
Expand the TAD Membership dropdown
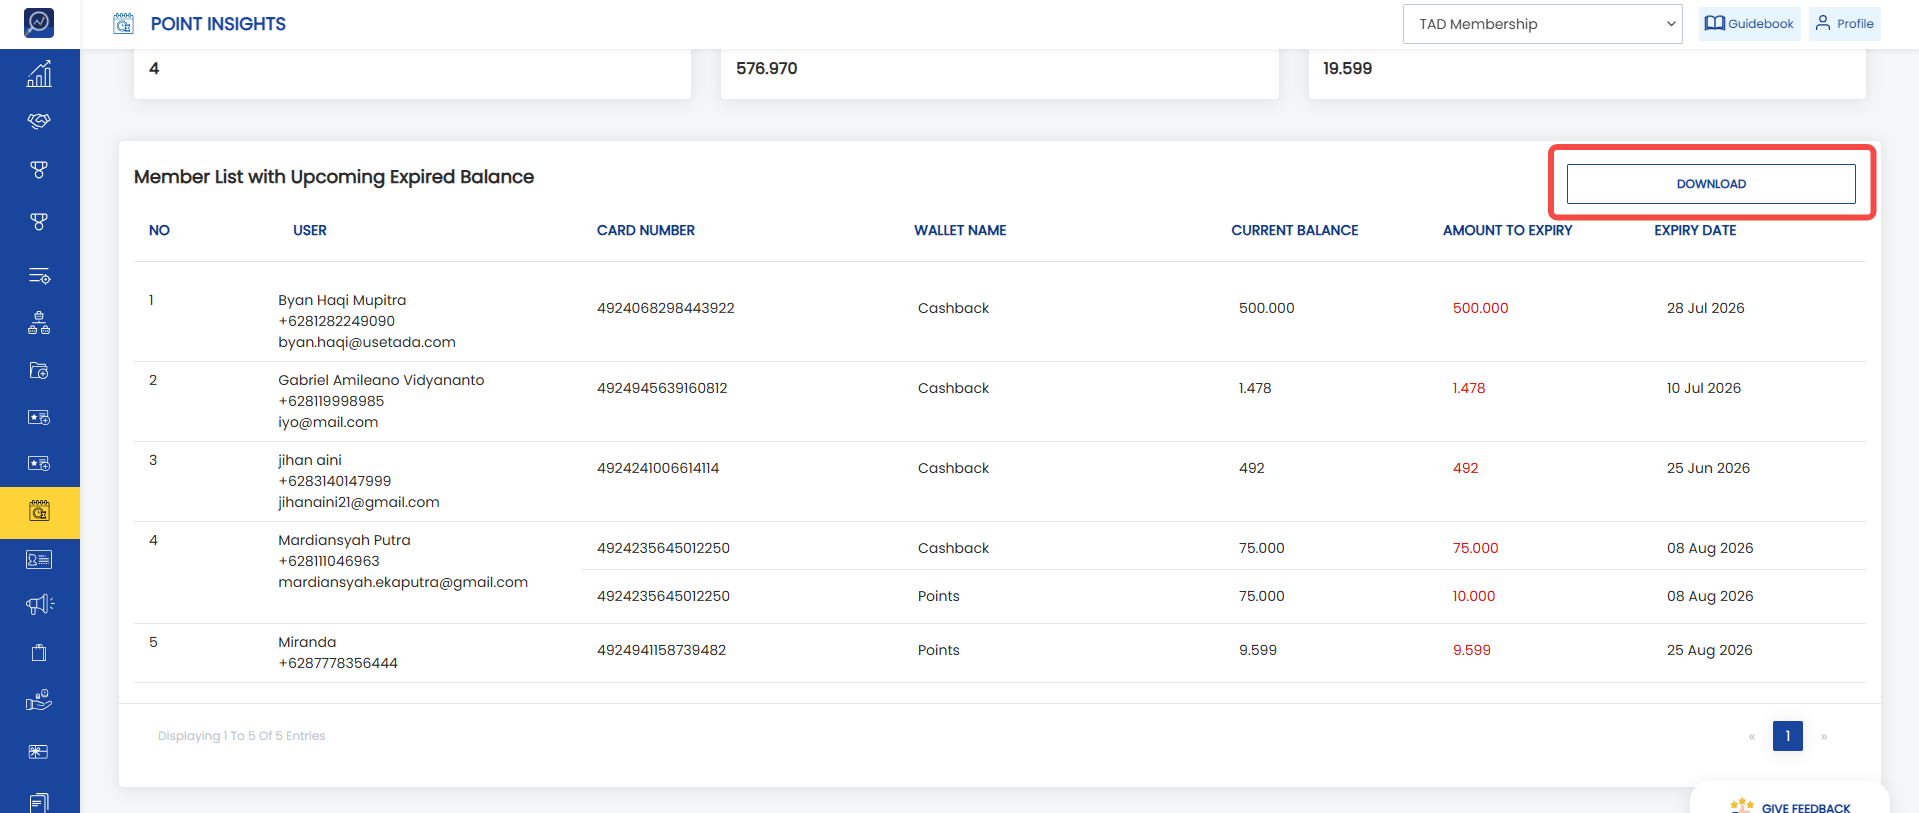(x=1543, y=24)
